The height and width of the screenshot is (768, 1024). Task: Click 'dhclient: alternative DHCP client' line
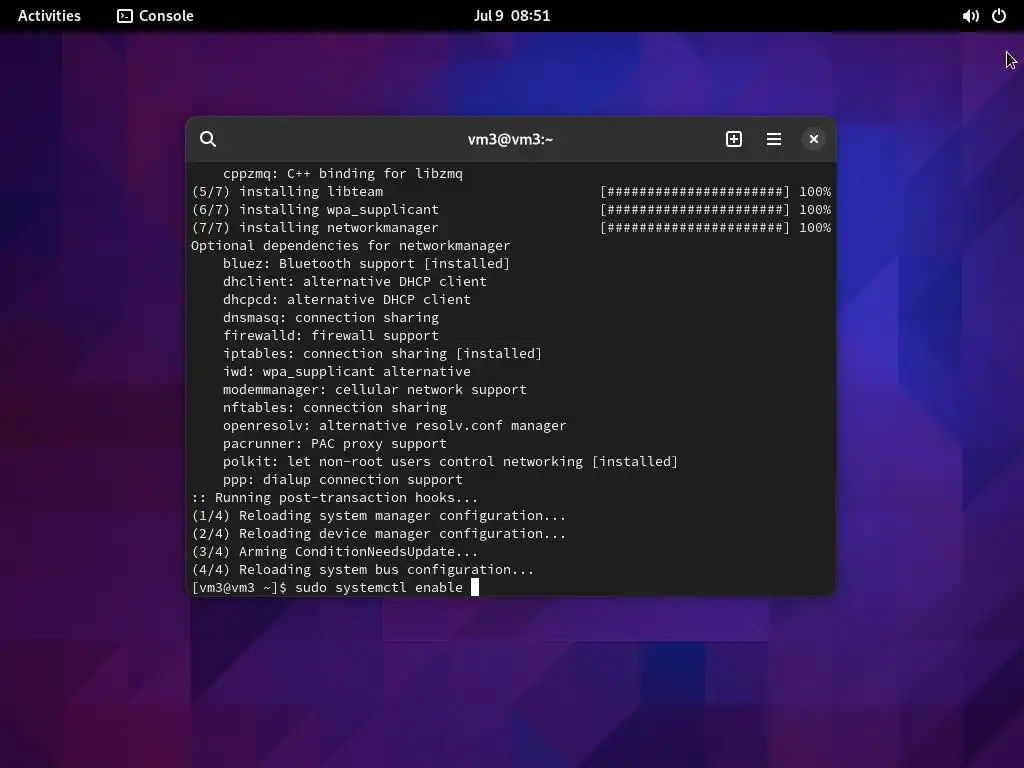(x=355, y=281)
